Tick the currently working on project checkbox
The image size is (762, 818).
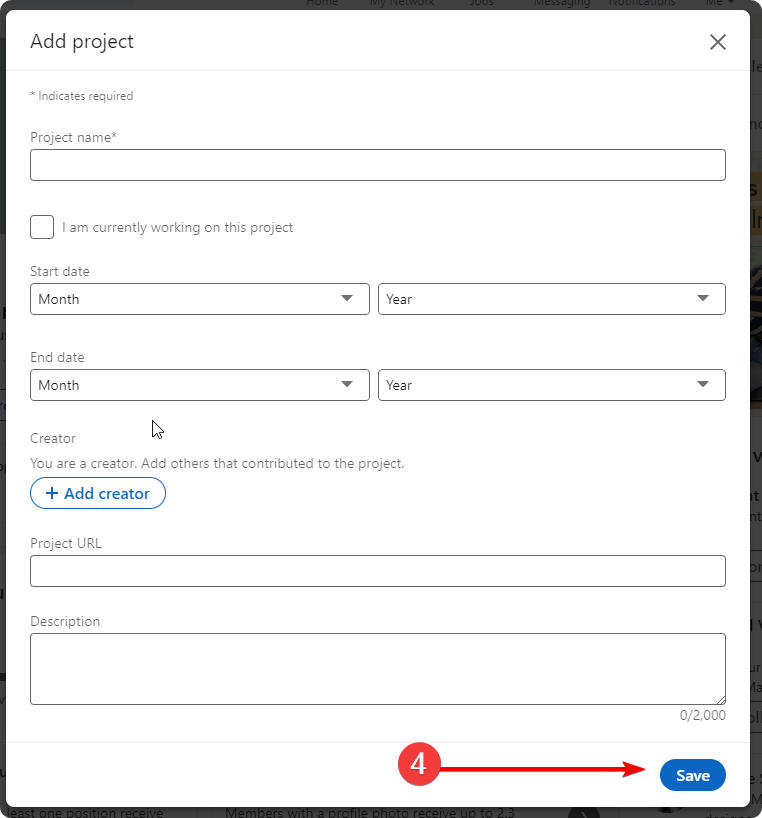tap(42, 227)
